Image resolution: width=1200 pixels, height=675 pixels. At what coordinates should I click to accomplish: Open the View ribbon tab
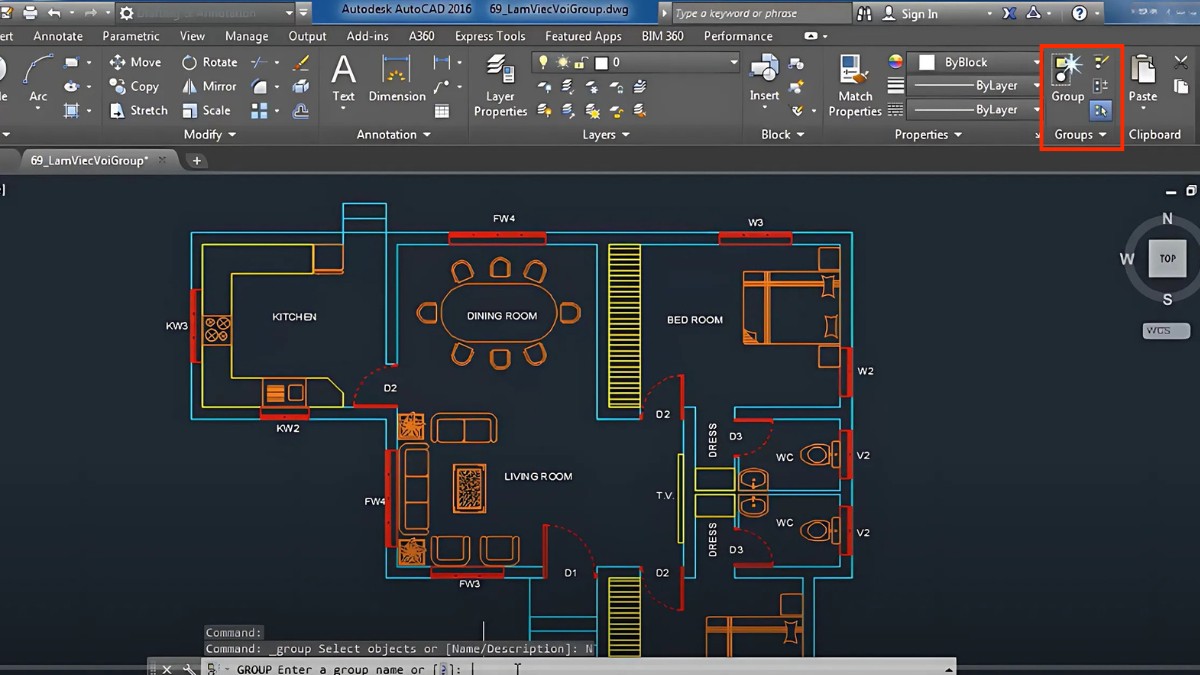pyautogui.click(x=192, y=36)
